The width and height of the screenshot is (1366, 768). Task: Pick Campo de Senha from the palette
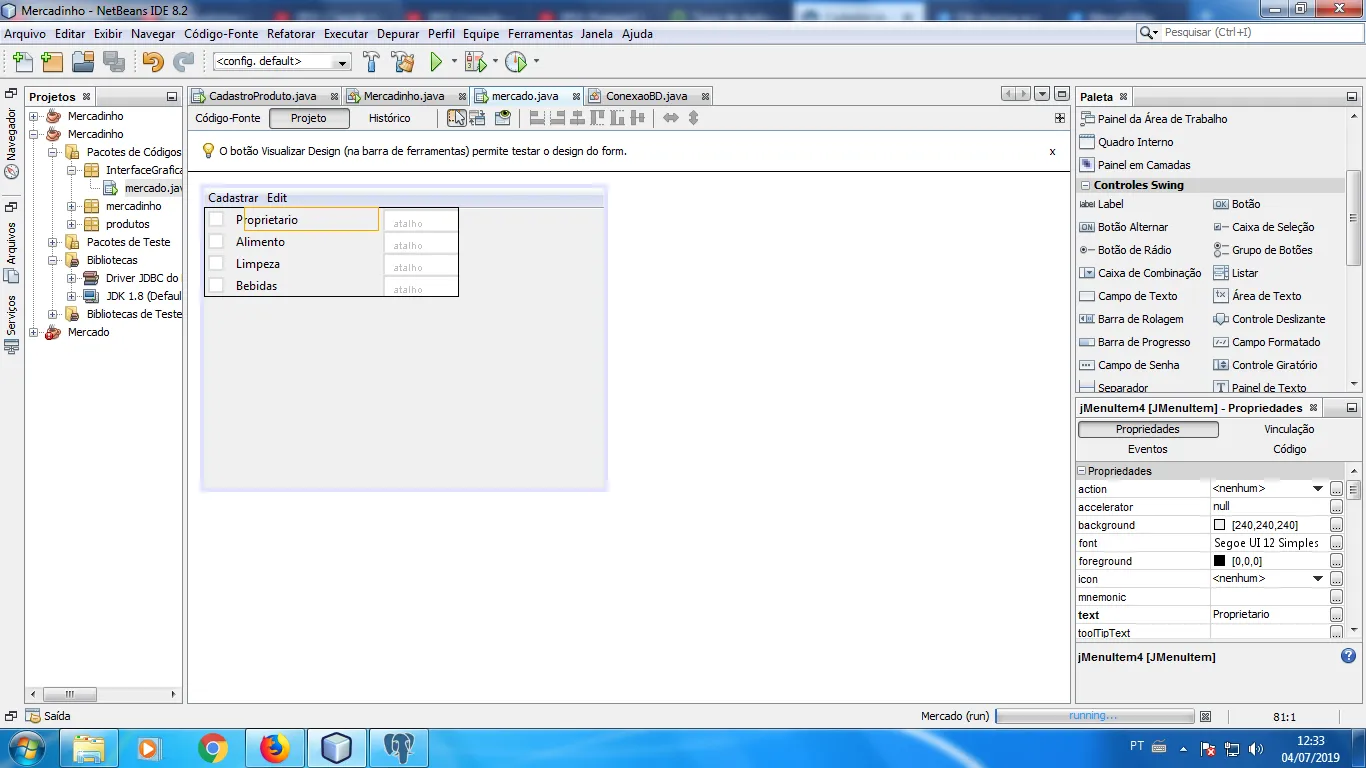coord(1130,365)
